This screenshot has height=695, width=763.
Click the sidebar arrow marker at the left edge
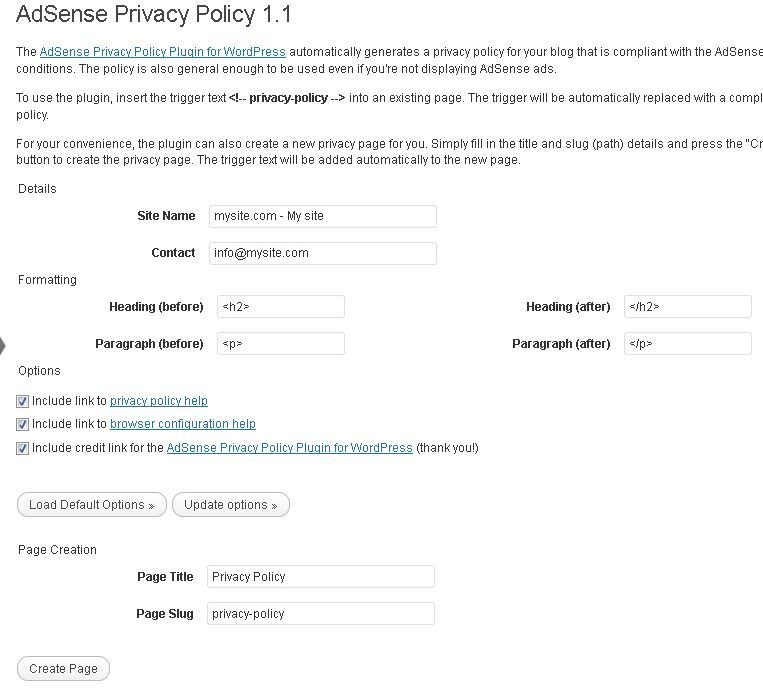[x=2, y=346]
